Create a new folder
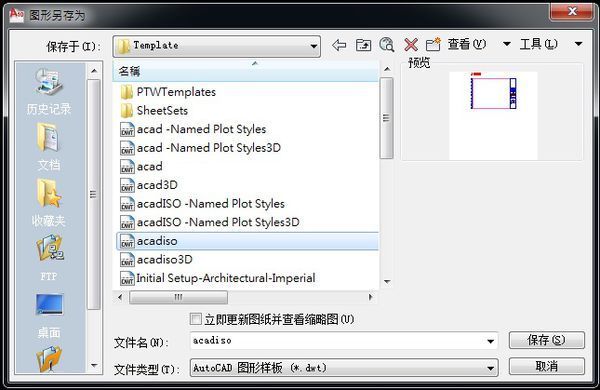 [433, 44]
